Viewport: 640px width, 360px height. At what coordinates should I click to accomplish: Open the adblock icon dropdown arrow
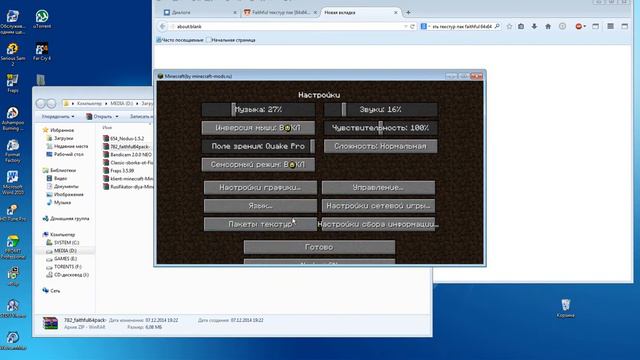tap(584, 27)
